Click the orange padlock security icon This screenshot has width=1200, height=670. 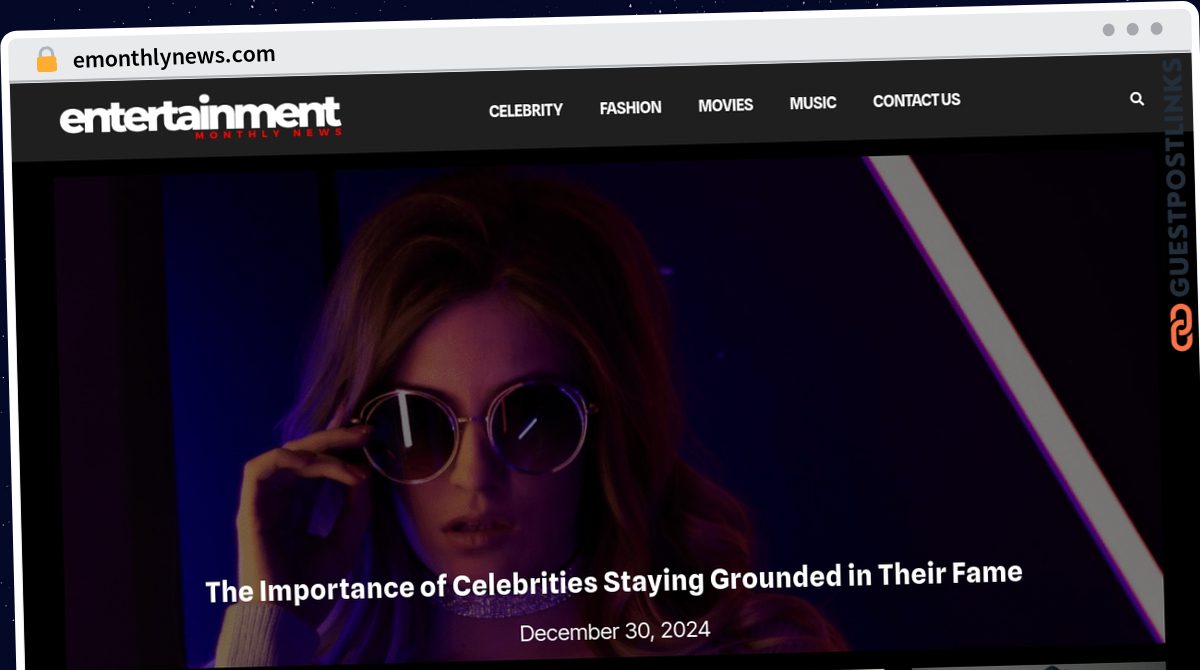[x=47, y=60]
